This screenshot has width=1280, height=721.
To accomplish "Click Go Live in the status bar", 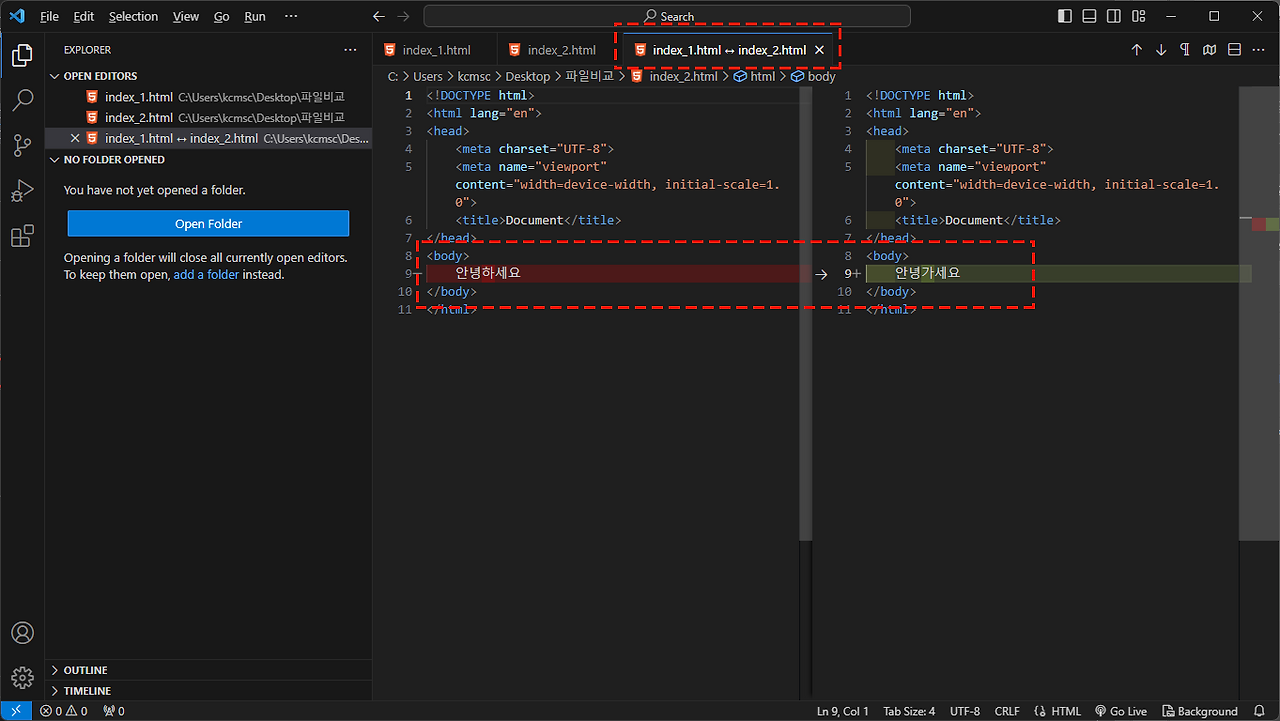I will 1121,711.
